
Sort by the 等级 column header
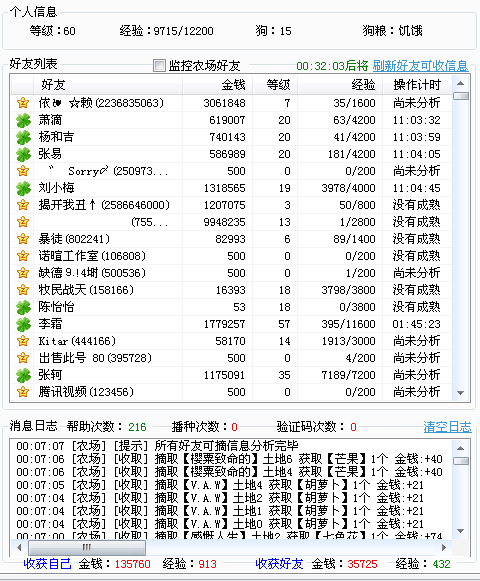(275, 85)
